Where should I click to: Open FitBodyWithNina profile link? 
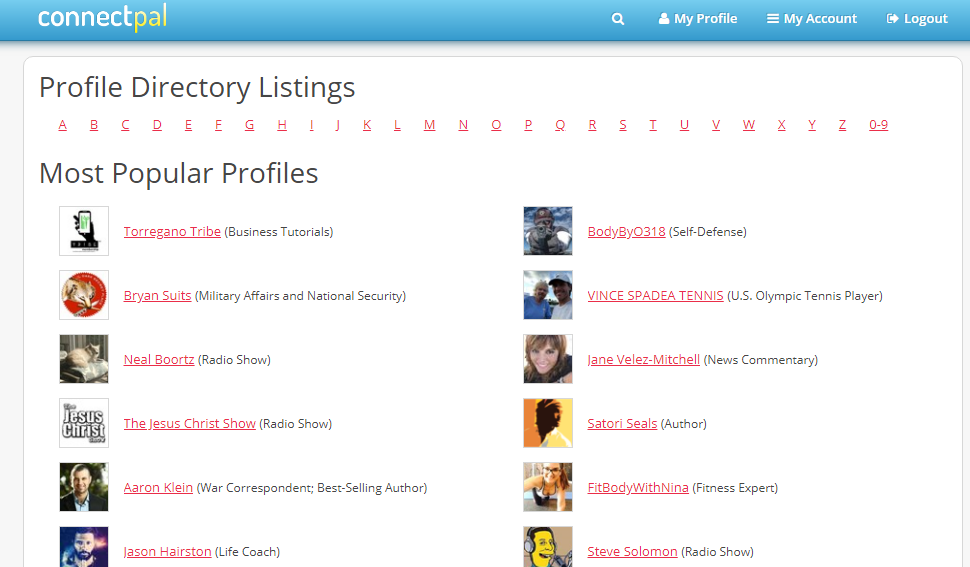coord(638,488)
